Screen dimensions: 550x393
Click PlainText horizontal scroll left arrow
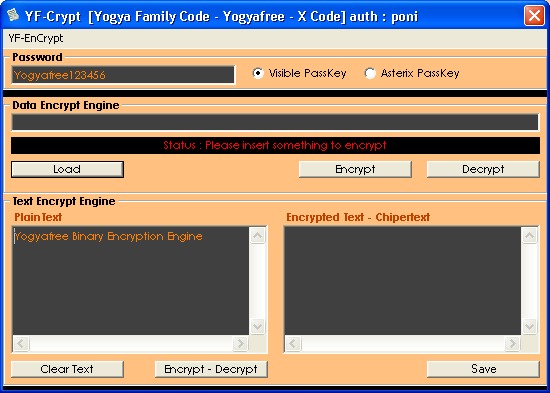[x=21, y=343]
